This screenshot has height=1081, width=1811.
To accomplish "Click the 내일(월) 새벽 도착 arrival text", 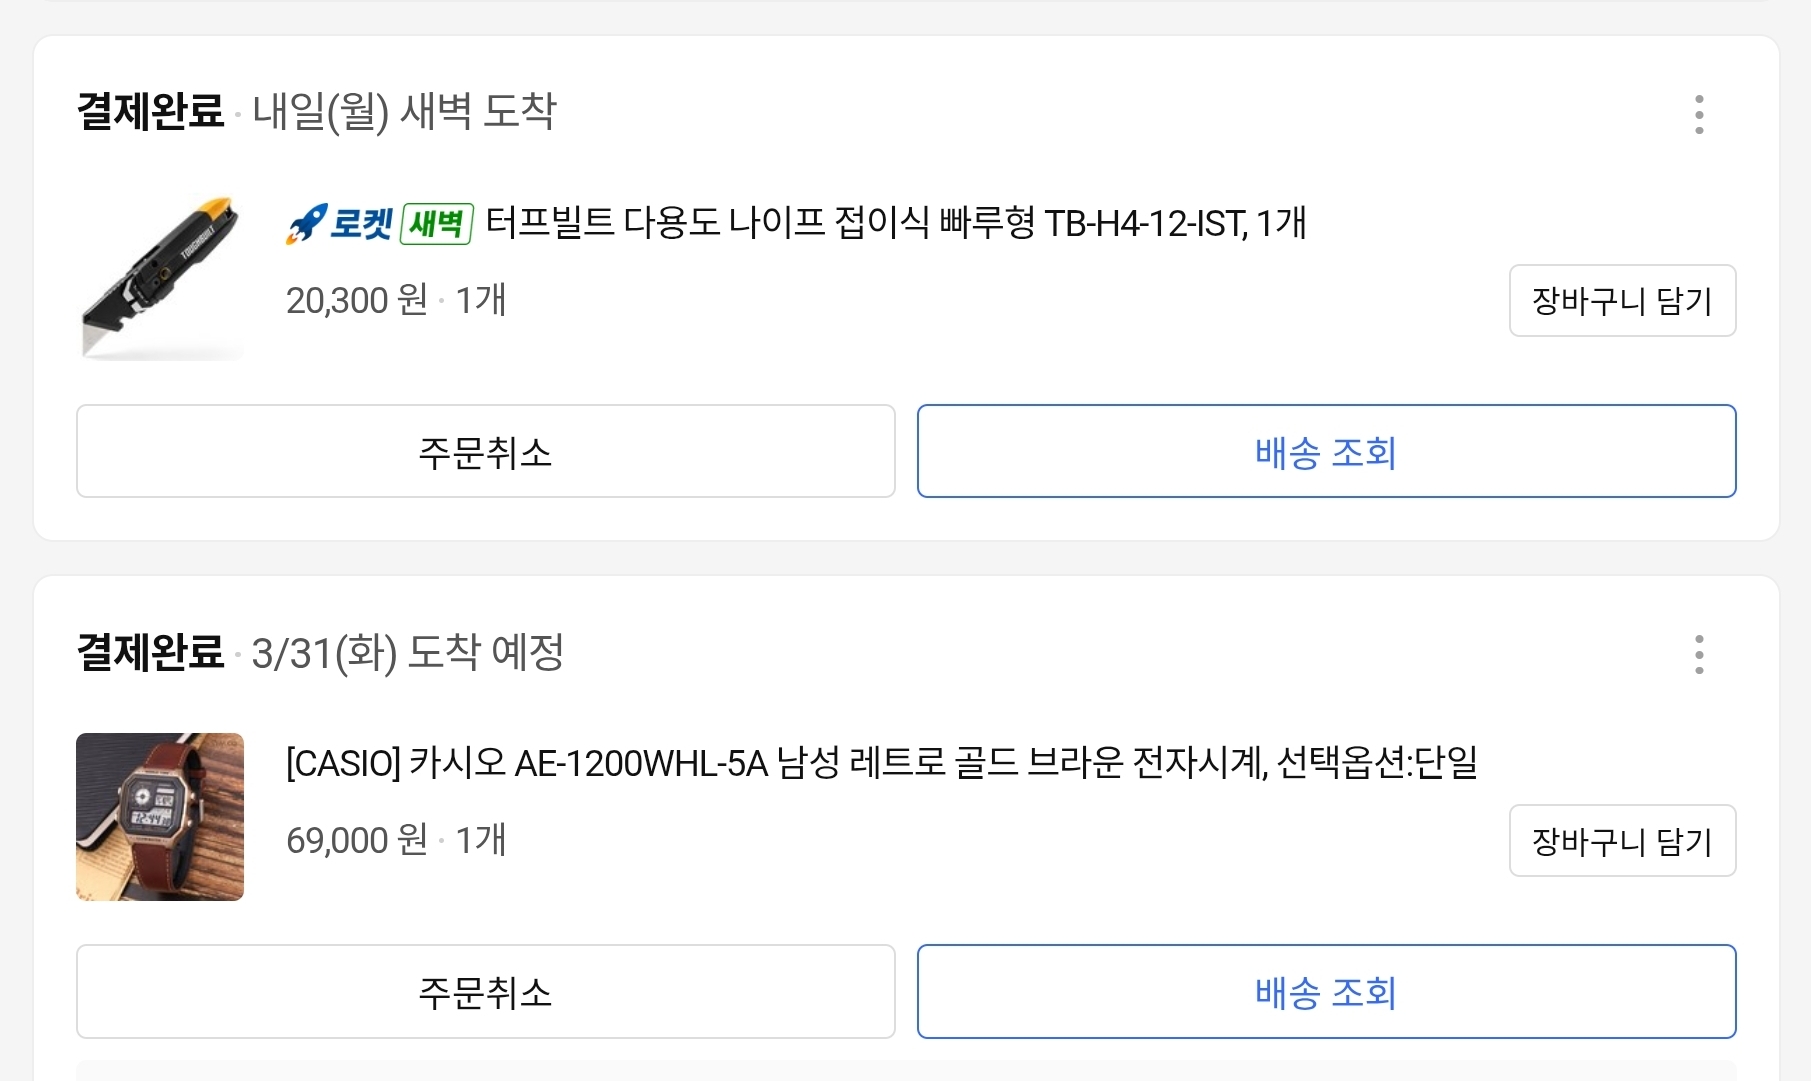I will pyautogui.click(x=404, y=111).
